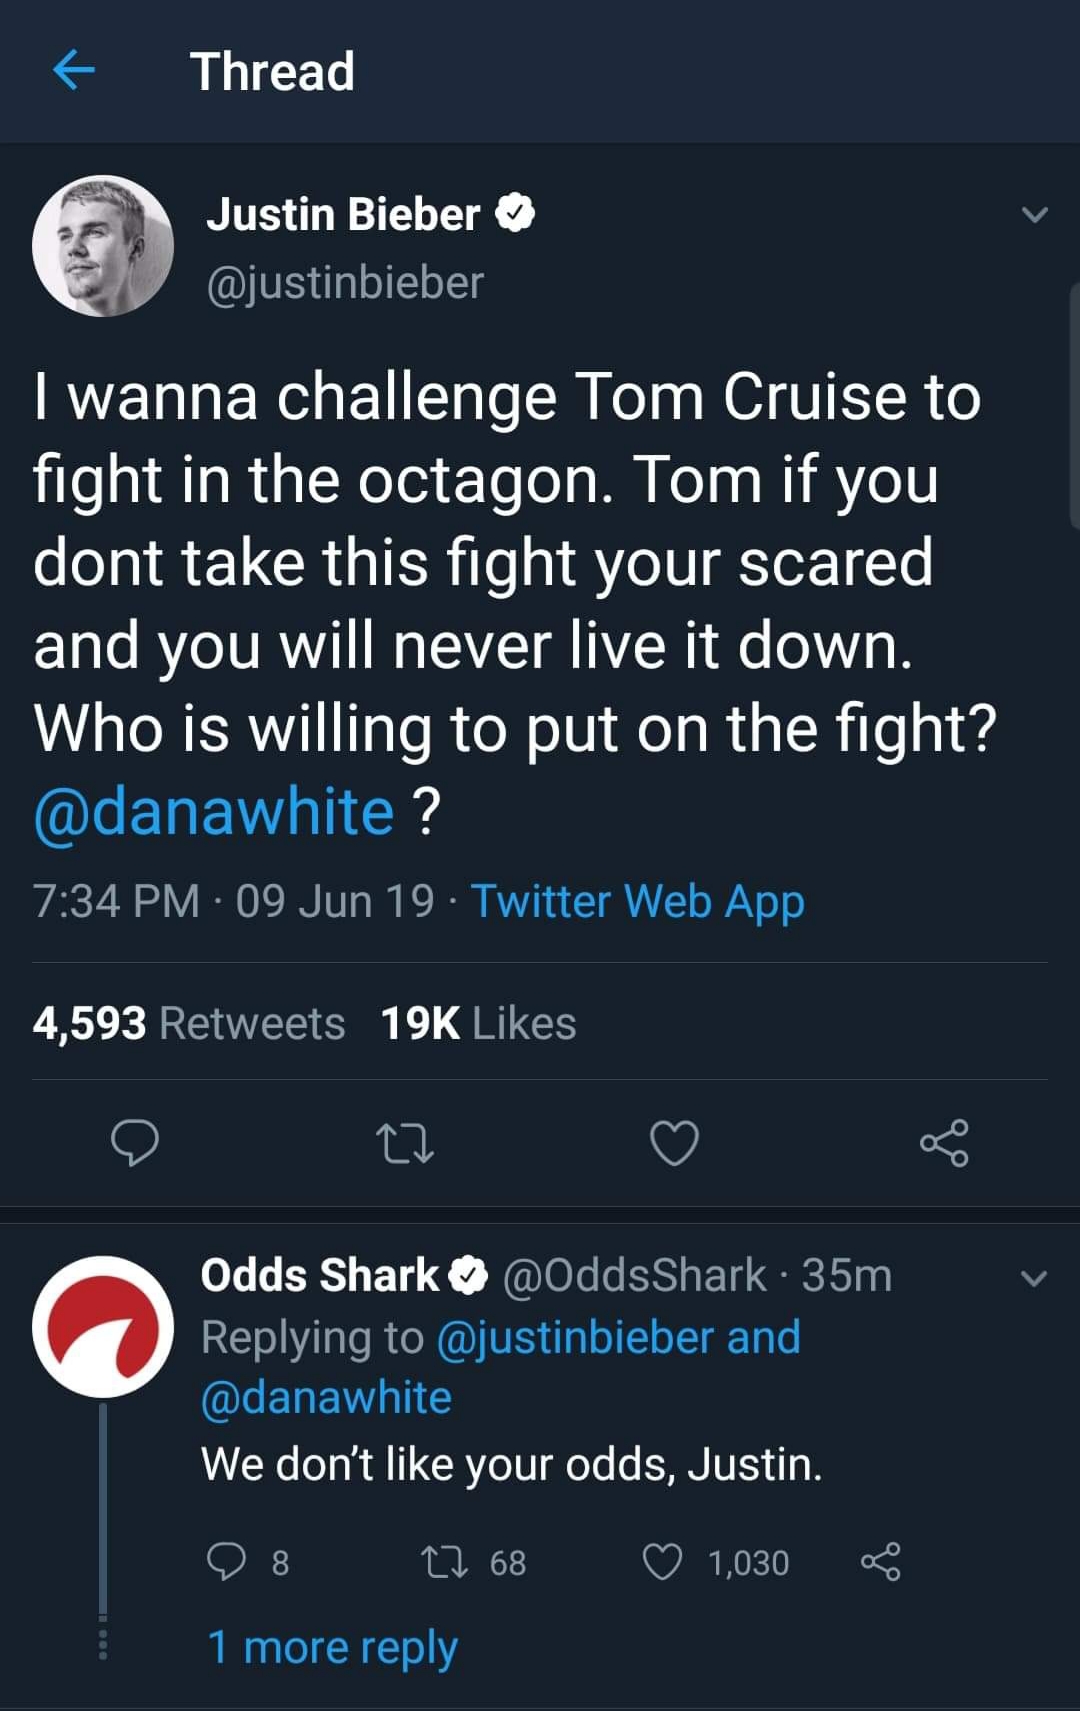Click the Justin Bieber verified badge
Image resolution: width=1080 pixels, height=1711 pixels.
point(515,214)
